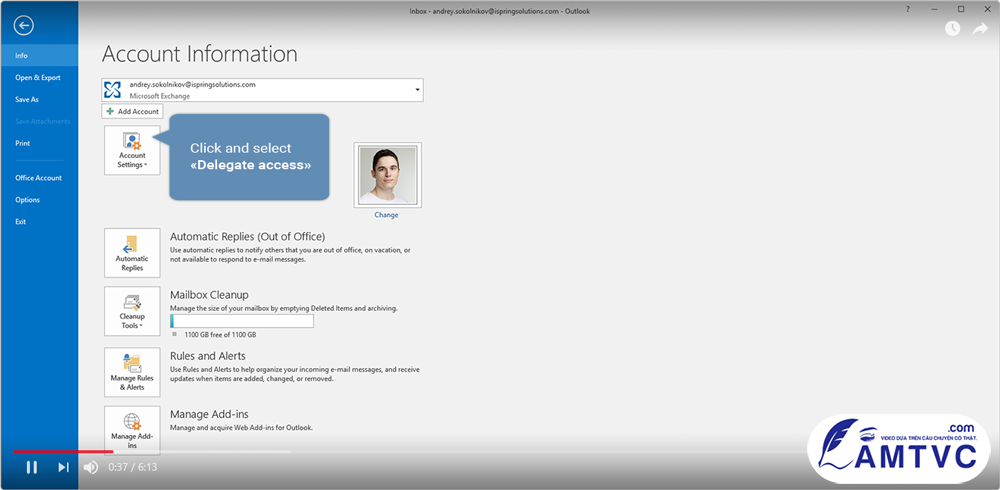Click the 1100 GB free text
Viewport: 1000px width, 490px height.
click(x=220, y=334)
